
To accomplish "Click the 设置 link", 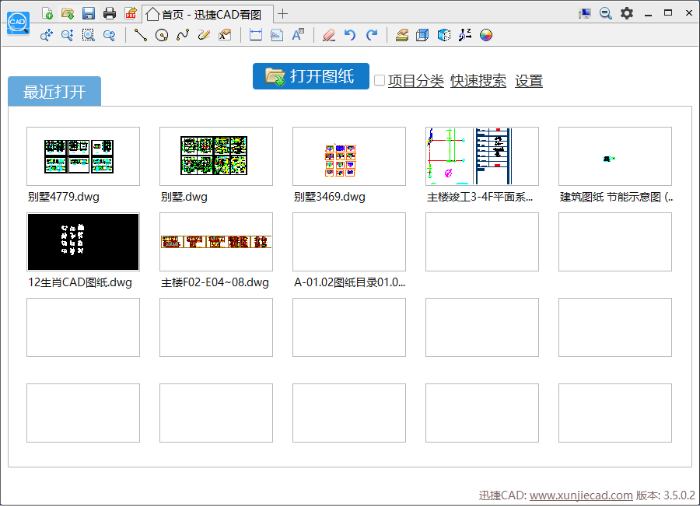I will pos(529,81).
